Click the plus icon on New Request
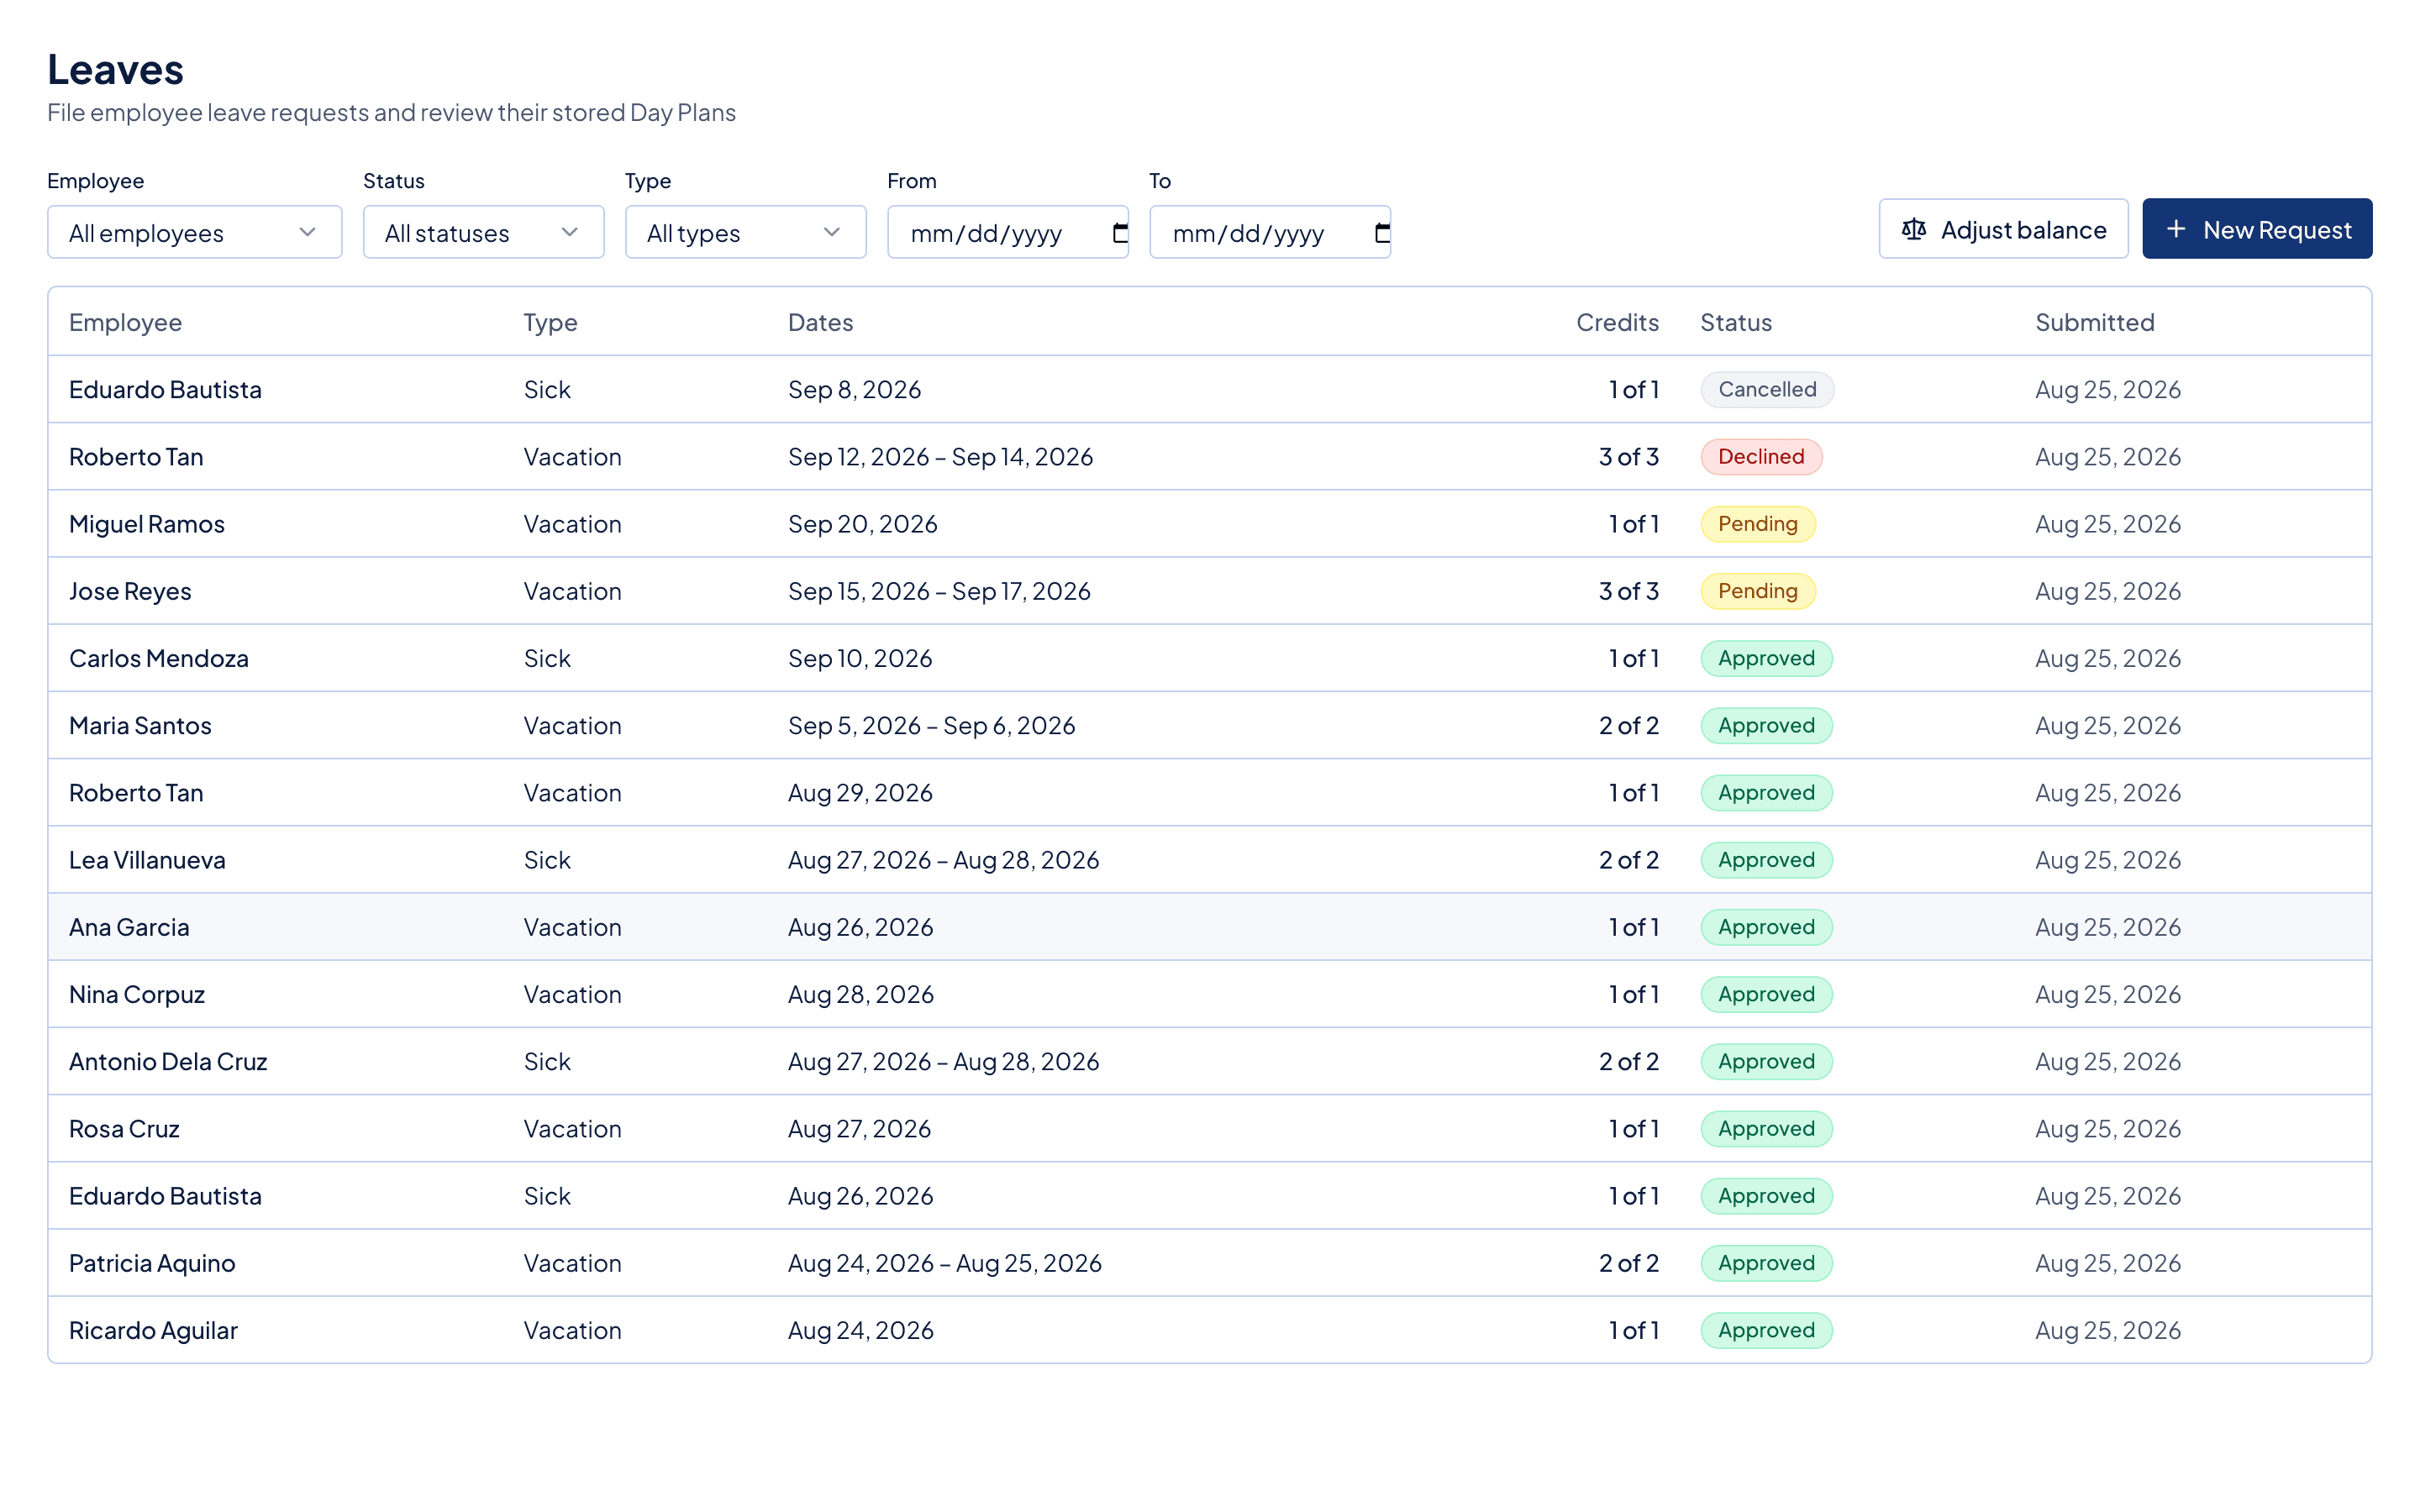The width and height of the screenshot is (2420, 1512). [x=2175, y=230]
